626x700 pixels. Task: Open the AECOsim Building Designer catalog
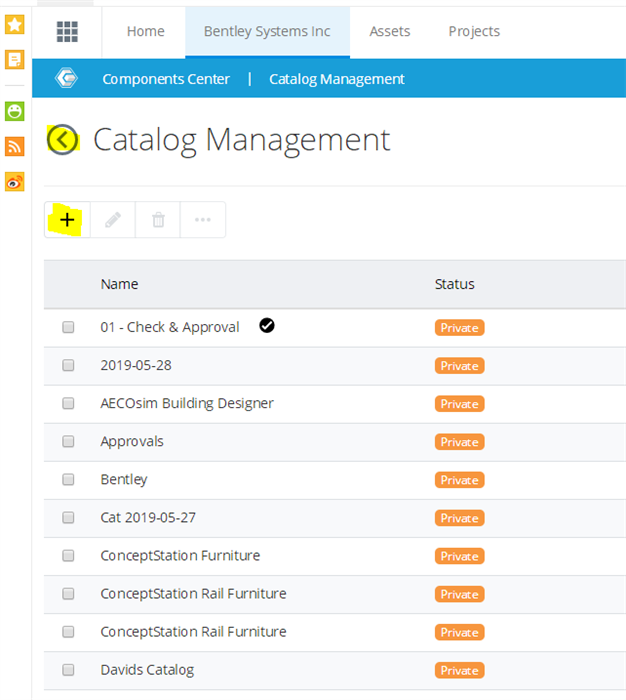(187, 404)
